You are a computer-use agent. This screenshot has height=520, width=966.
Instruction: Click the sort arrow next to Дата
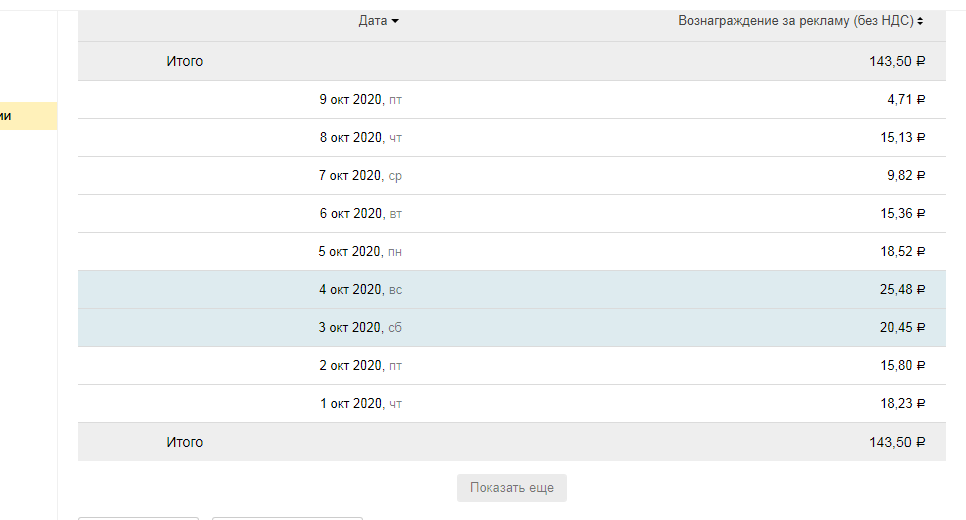pyautogui.click(x=395, y=21)
